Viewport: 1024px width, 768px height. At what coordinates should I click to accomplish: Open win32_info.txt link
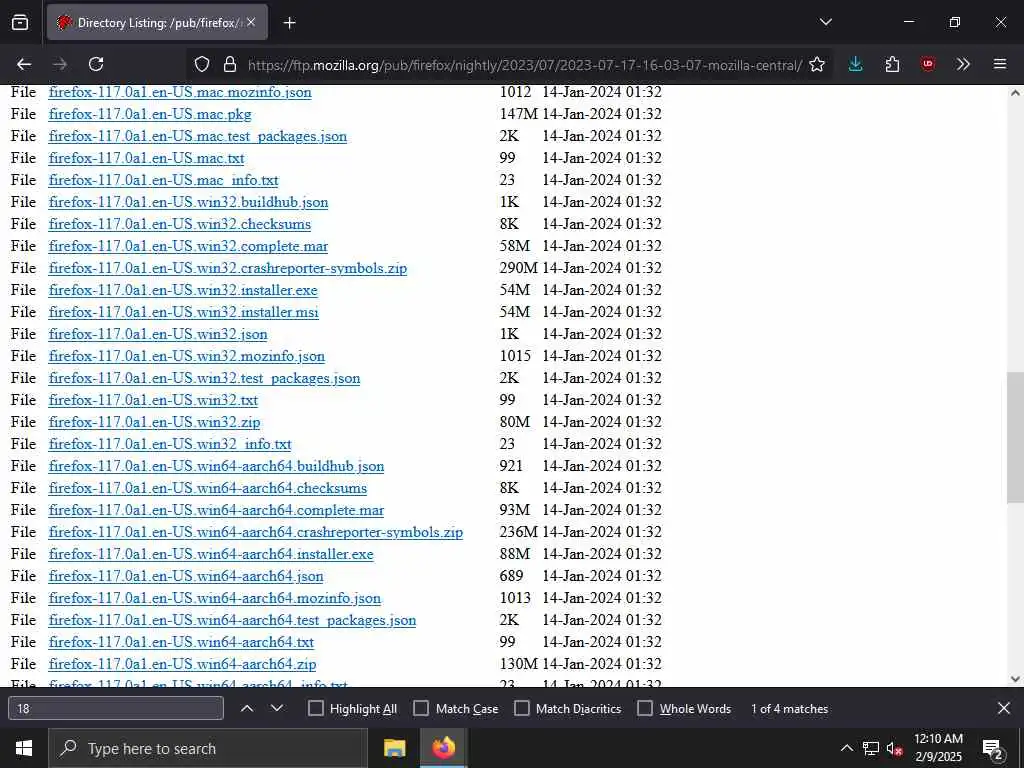pos(170,444)
